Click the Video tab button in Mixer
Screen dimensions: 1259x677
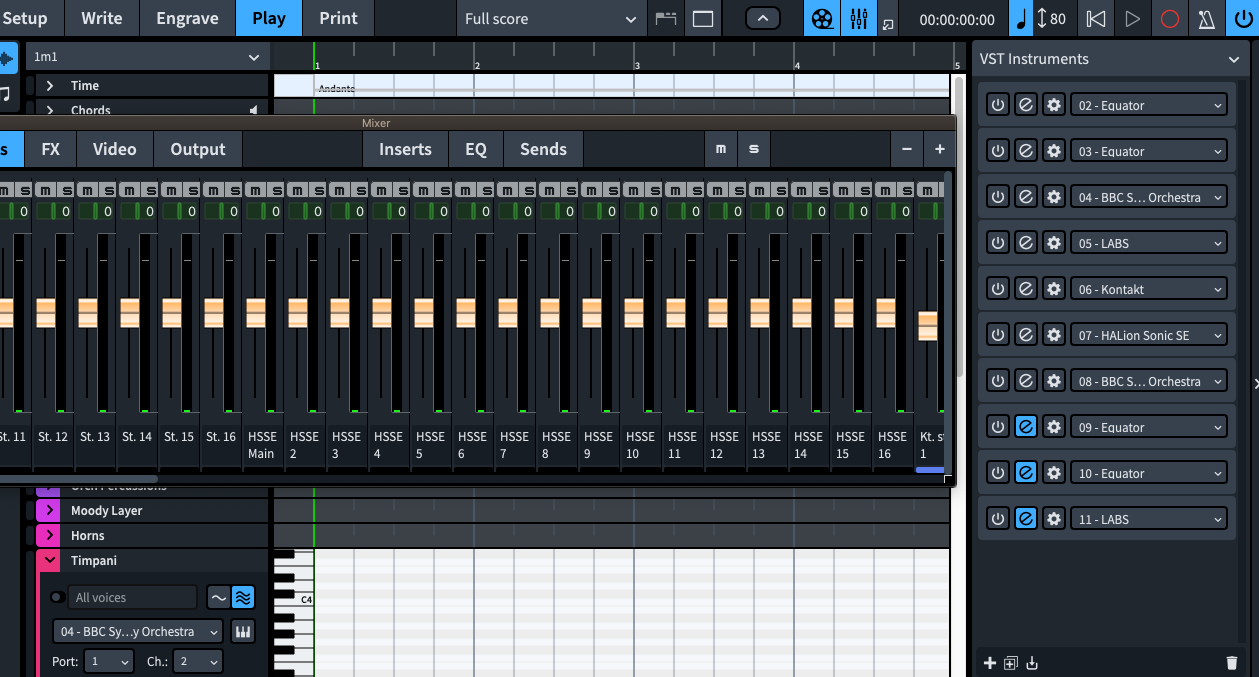click(115, 149)
